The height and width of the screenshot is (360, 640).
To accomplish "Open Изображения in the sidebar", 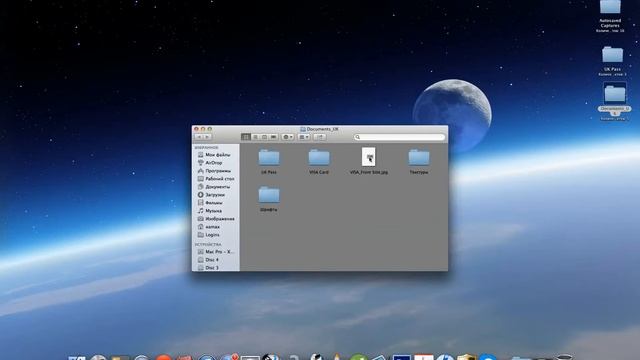I will click(216, 219).
